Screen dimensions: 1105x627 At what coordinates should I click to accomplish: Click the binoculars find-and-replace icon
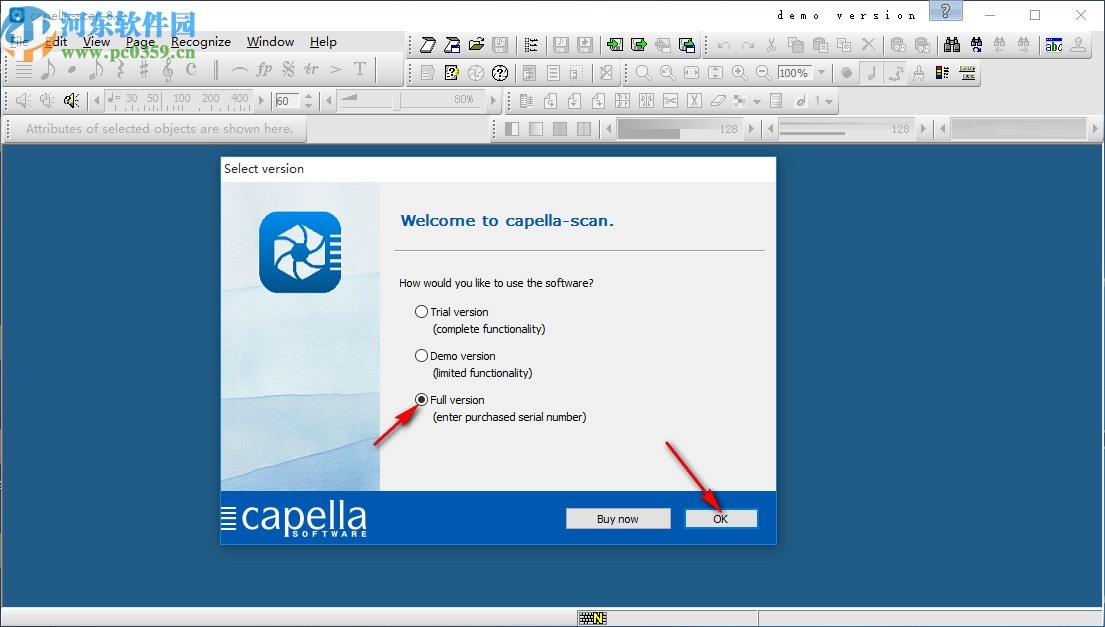pos(976,45)
